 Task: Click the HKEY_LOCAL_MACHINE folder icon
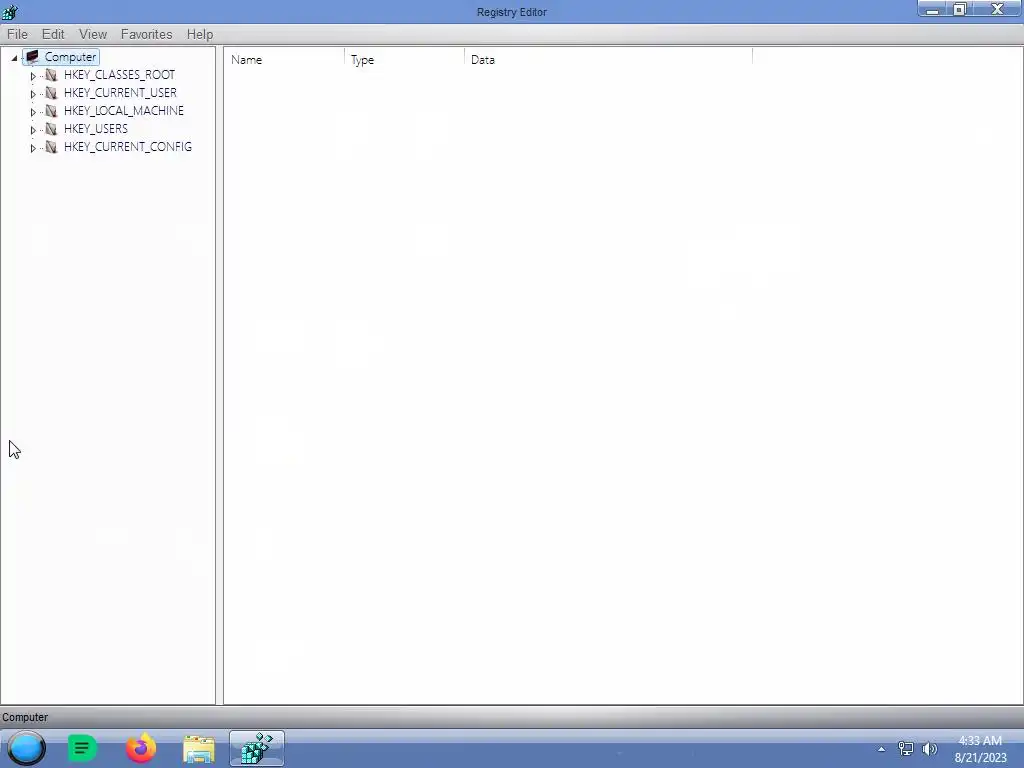52,111
